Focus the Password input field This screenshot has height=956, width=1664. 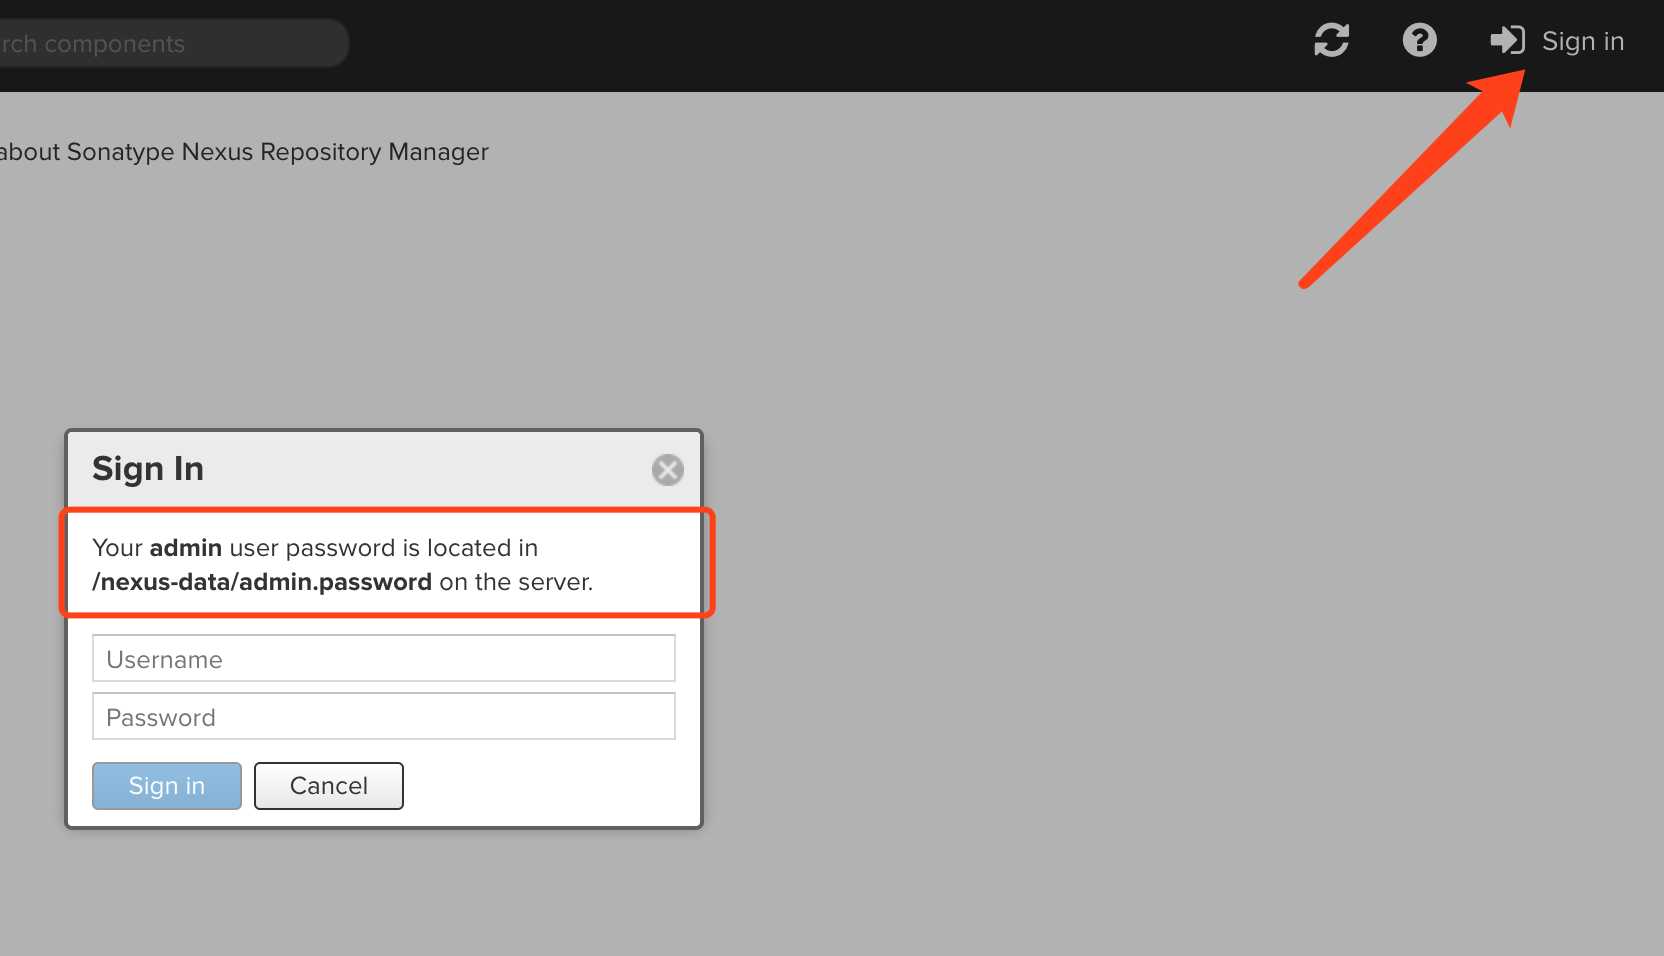(x=384, y=717)
